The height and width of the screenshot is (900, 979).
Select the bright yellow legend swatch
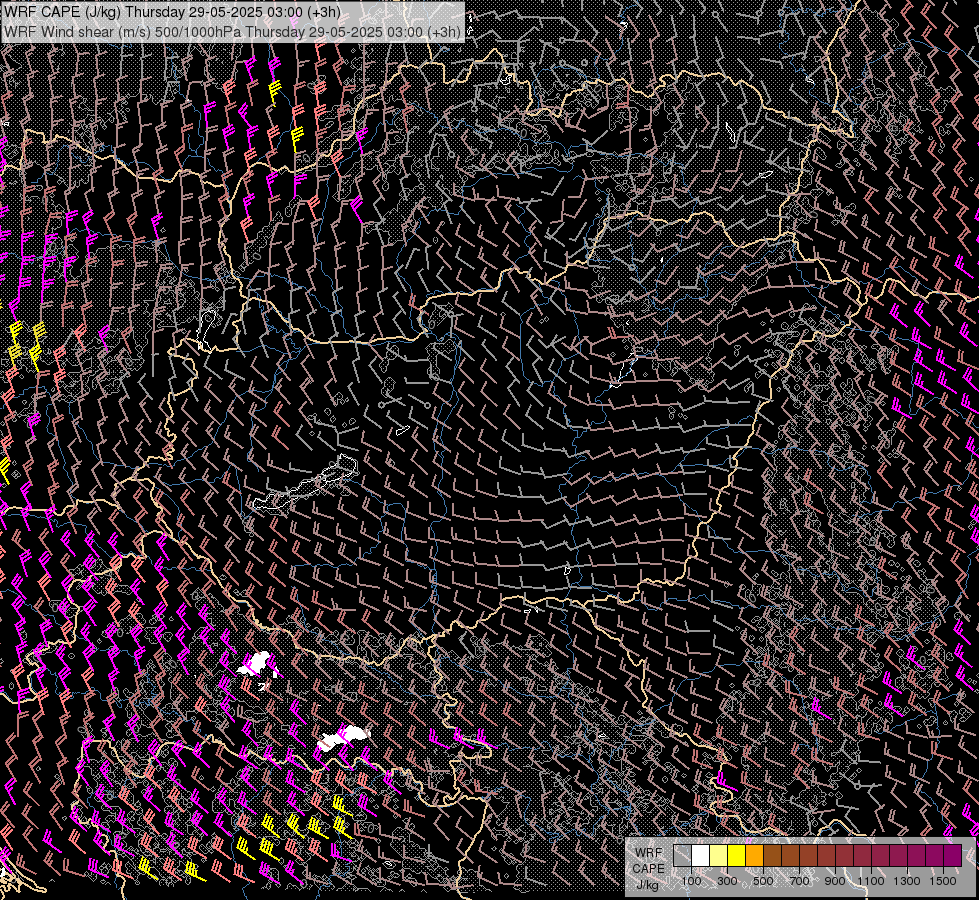tap(737, 856)
